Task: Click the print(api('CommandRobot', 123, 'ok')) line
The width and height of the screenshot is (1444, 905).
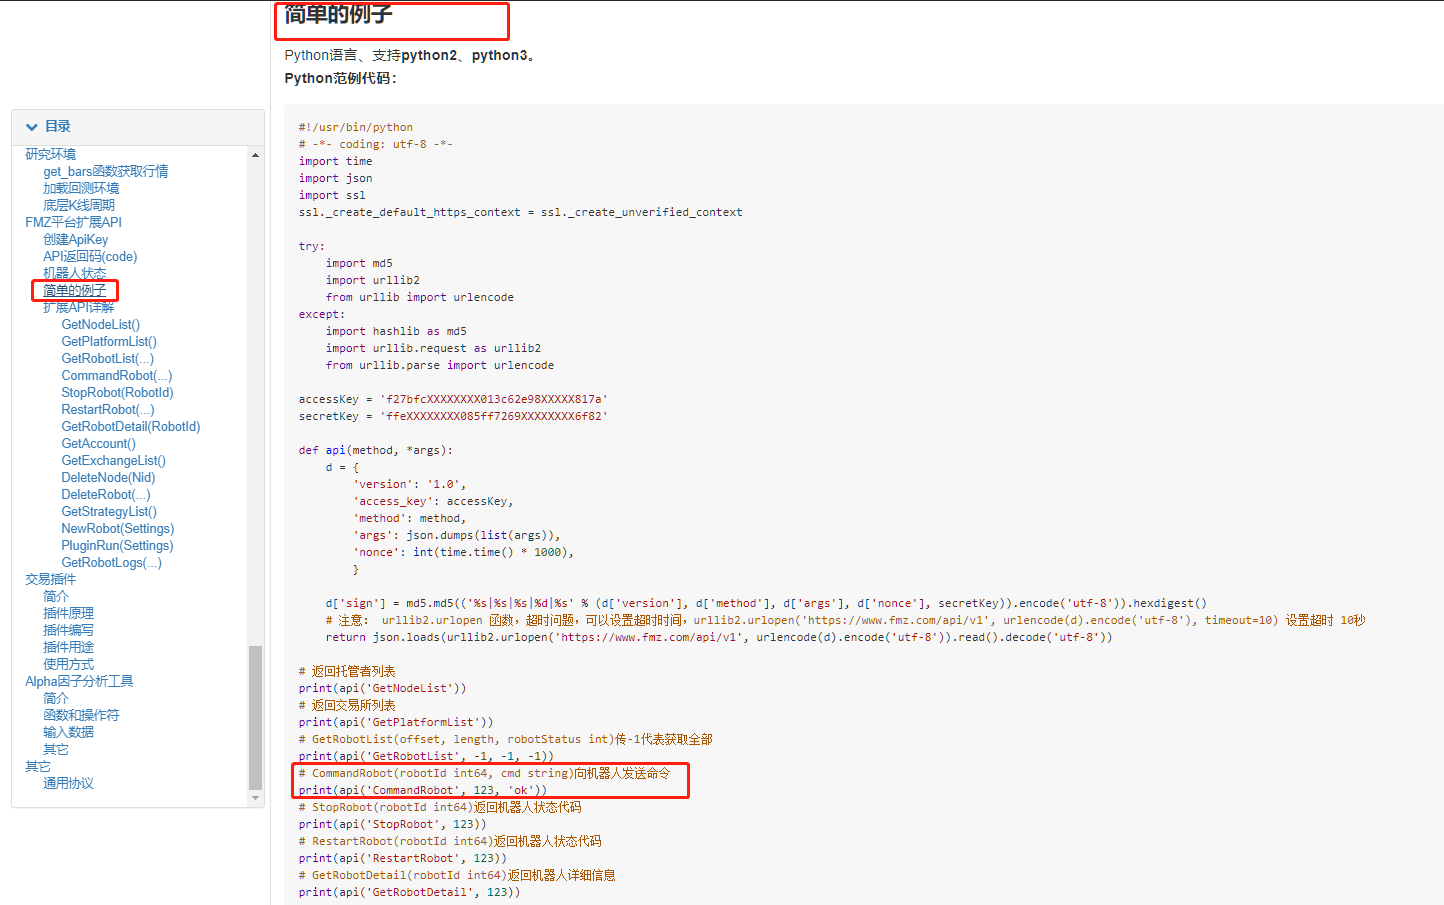Action: pos(423,790)
